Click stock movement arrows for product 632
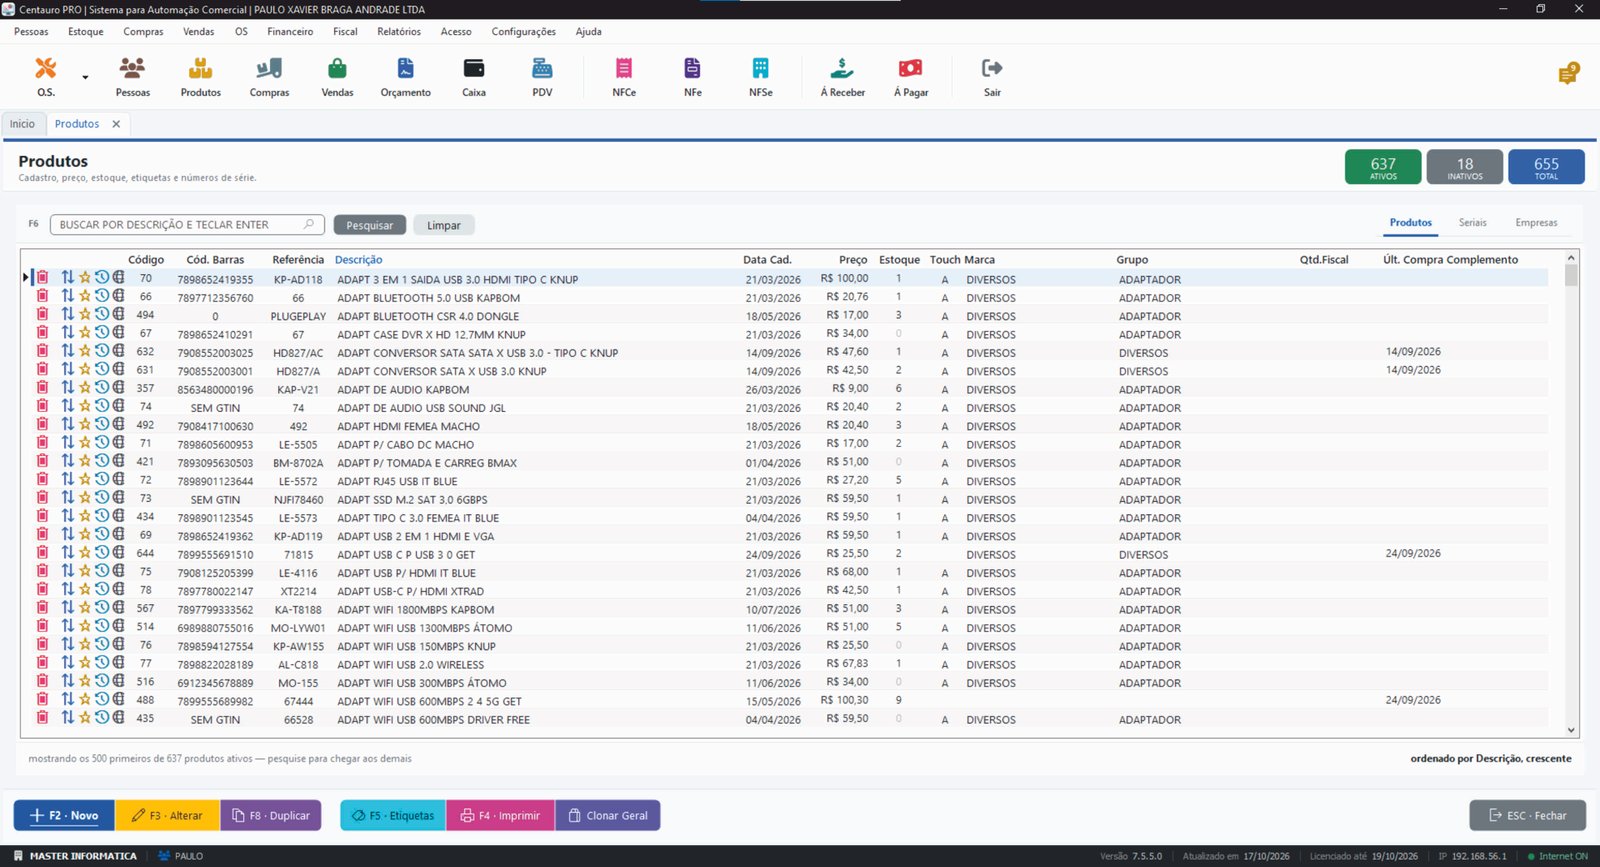Screen dimensions: 1600x867 coord(67,352)
